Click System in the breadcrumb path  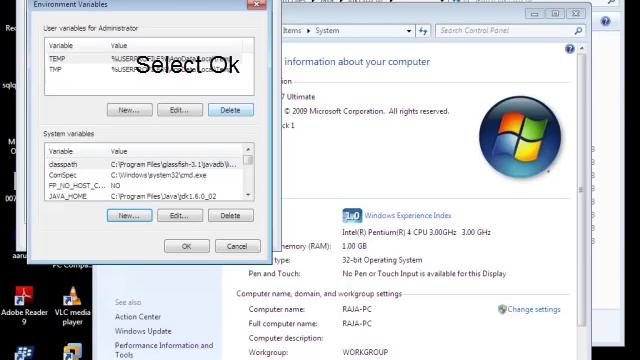[327, 31]
